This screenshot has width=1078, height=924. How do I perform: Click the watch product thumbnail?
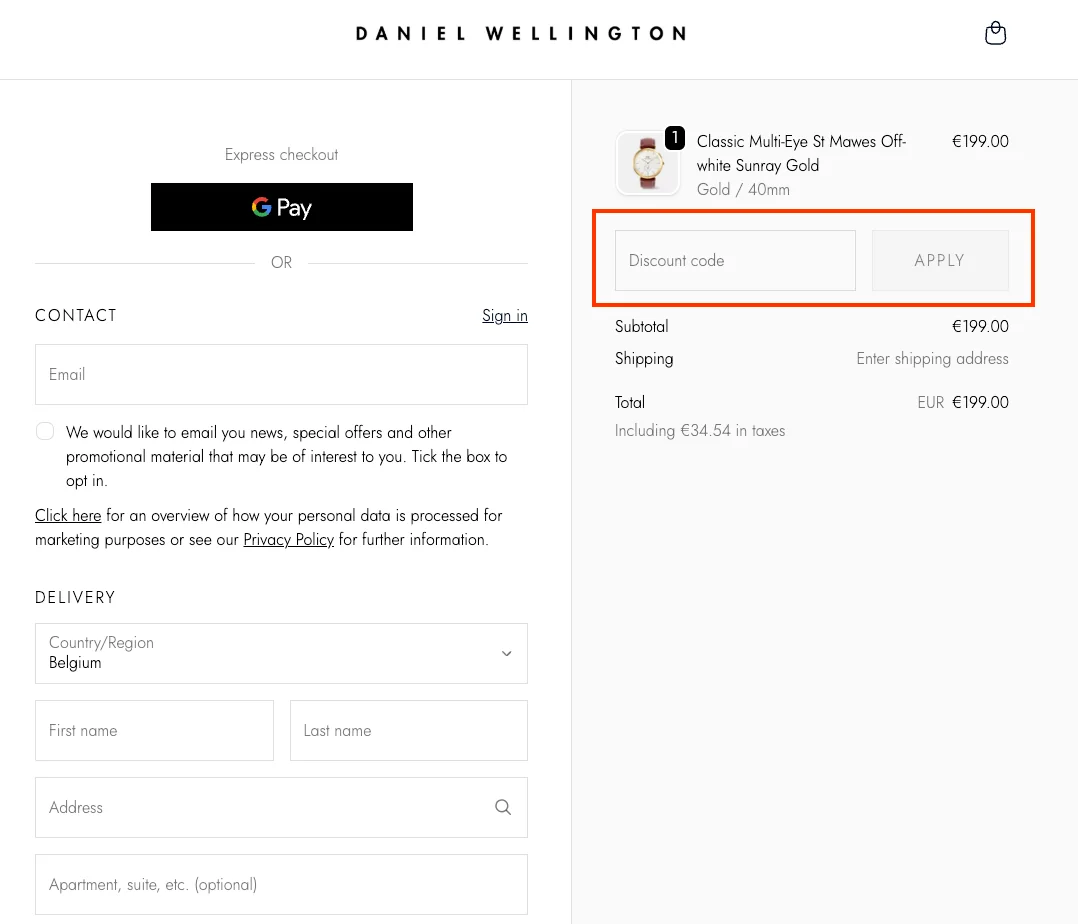pyautogui.click(x=647, y=162)
